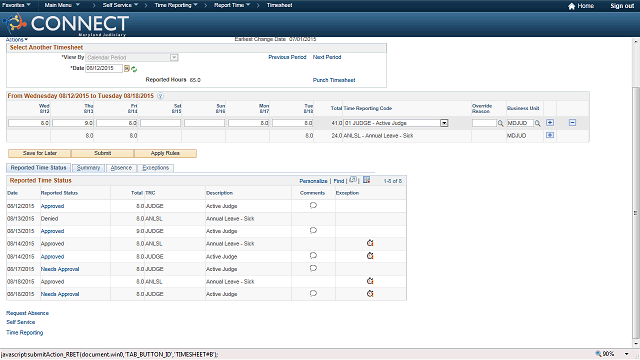Viewport: 640px width, 360px height.
Task: Click the Wed 8/12 hours field
Action: point(29,123)
